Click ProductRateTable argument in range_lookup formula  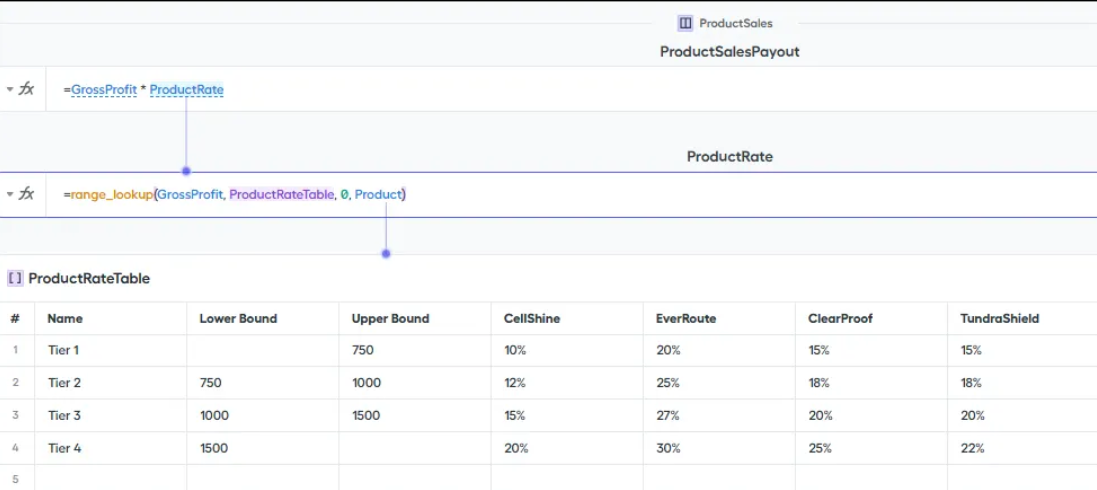281,195
